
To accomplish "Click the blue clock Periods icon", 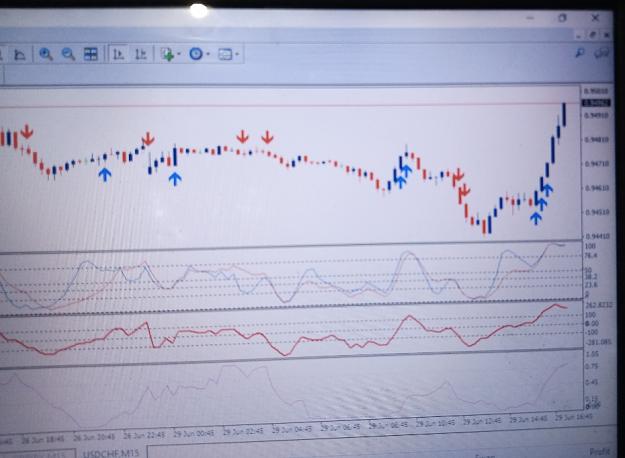I will pyautogui.click(x=196, y=54).
